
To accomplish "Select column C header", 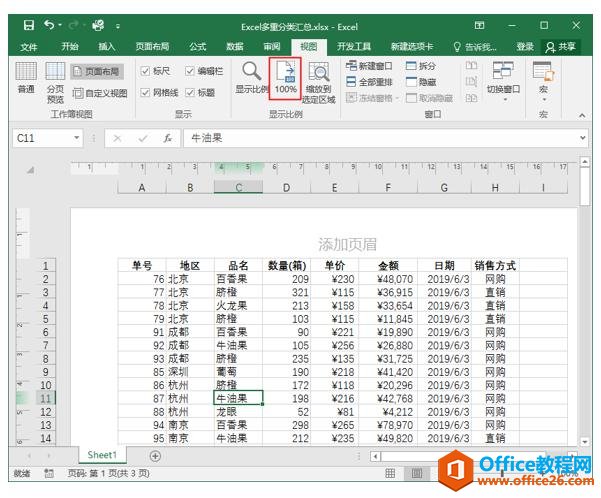I will point(238,187).
